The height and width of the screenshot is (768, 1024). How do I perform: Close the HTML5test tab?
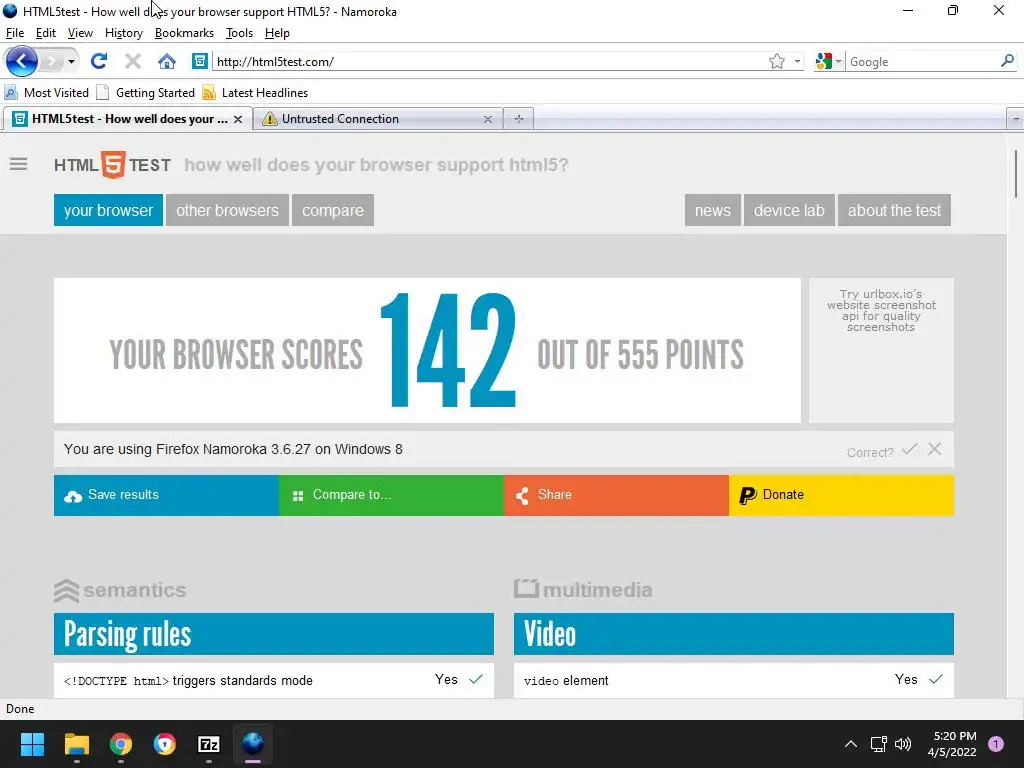click(238, 120)
